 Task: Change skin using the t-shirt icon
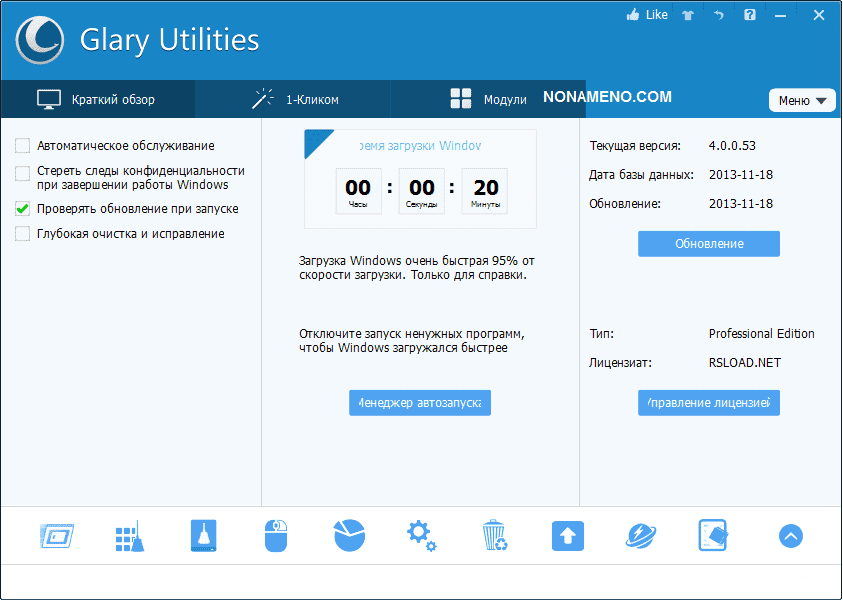687,15
